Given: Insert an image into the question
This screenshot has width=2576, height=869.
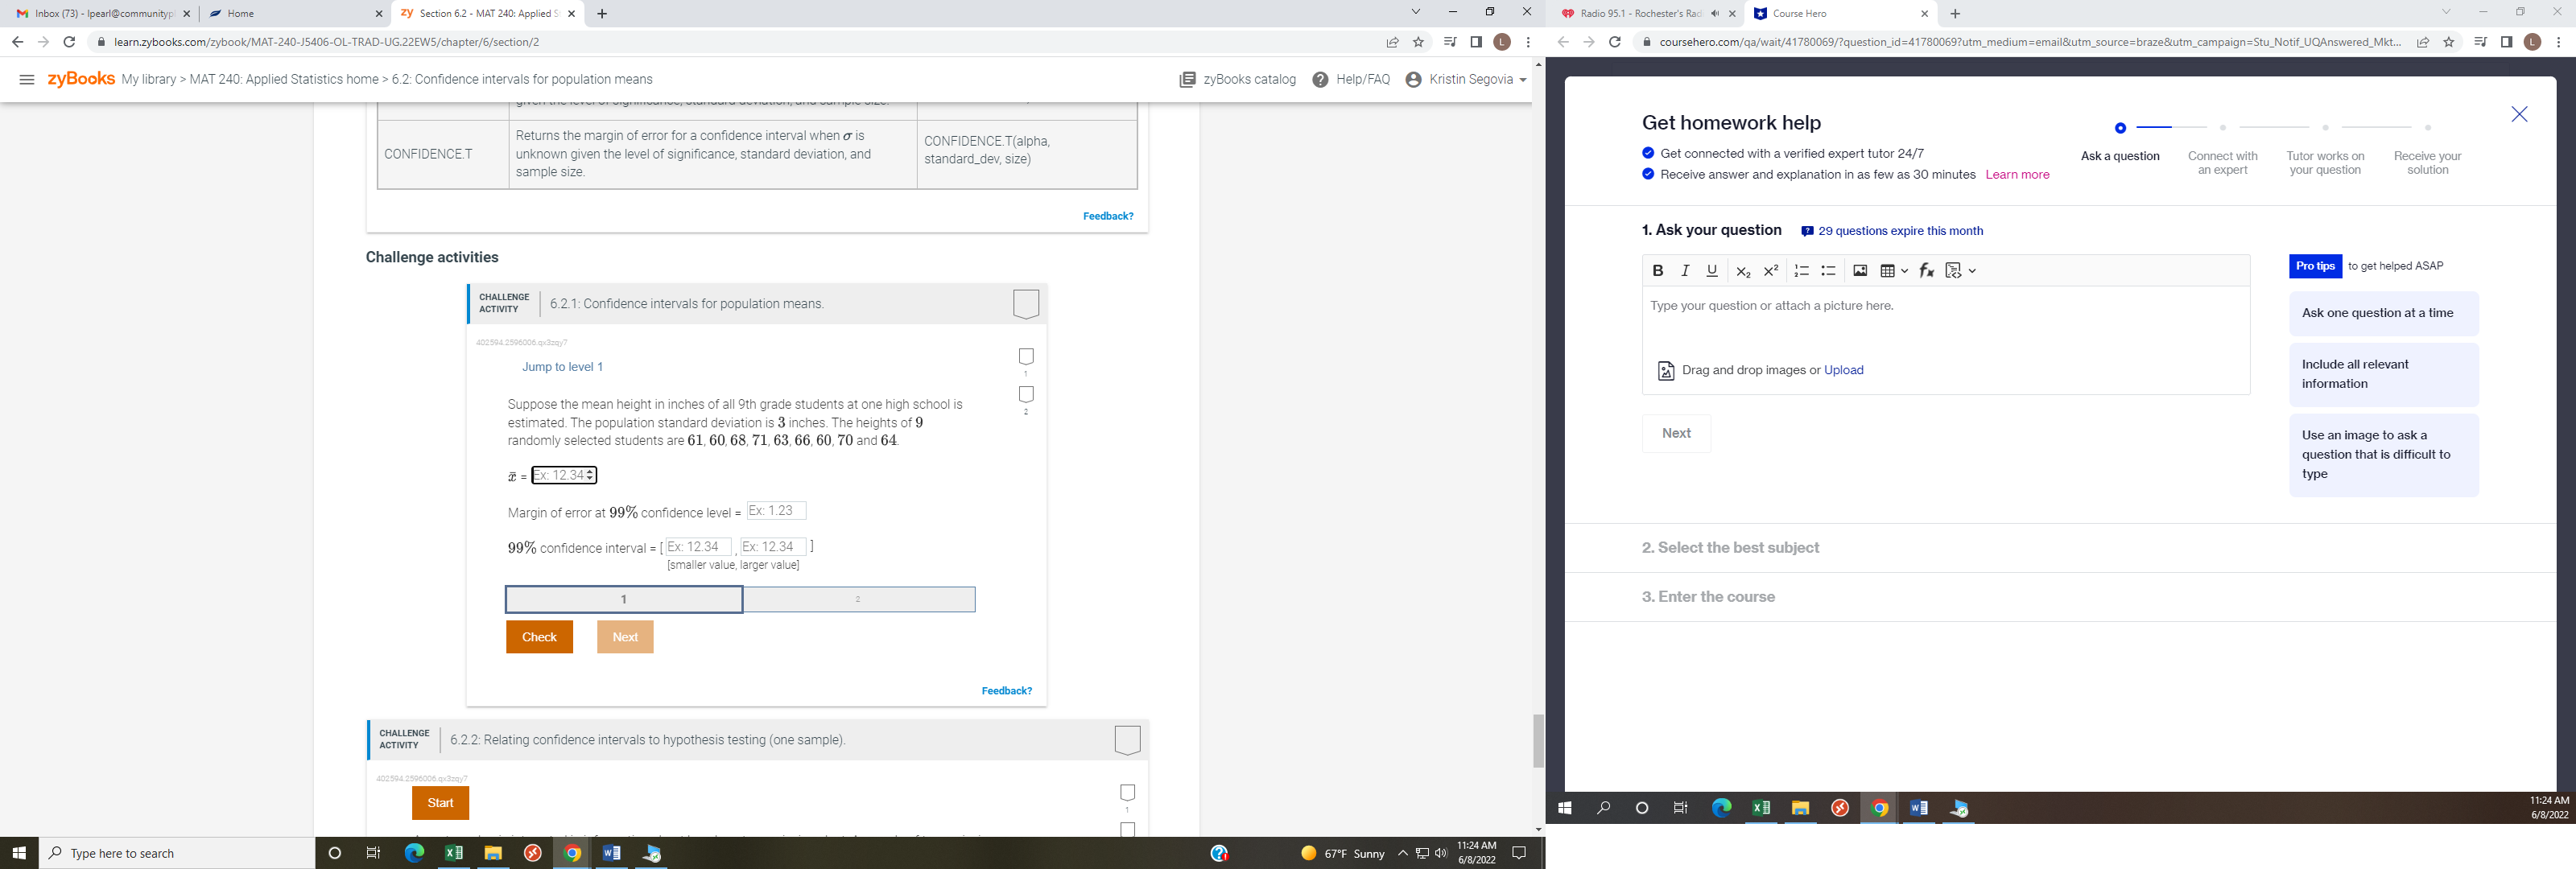Looking at the screenshot, I should (x=1860, y=270).
